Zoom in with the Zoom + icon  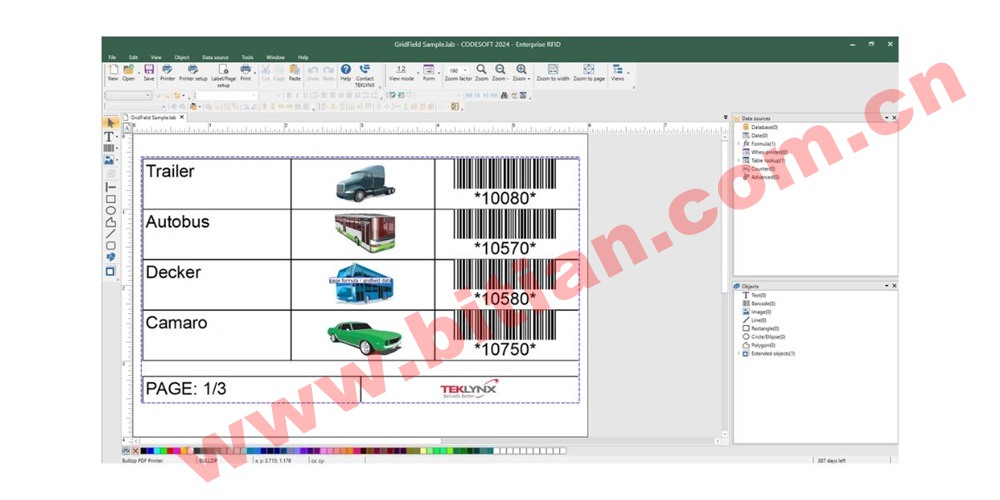coord(521,73)
